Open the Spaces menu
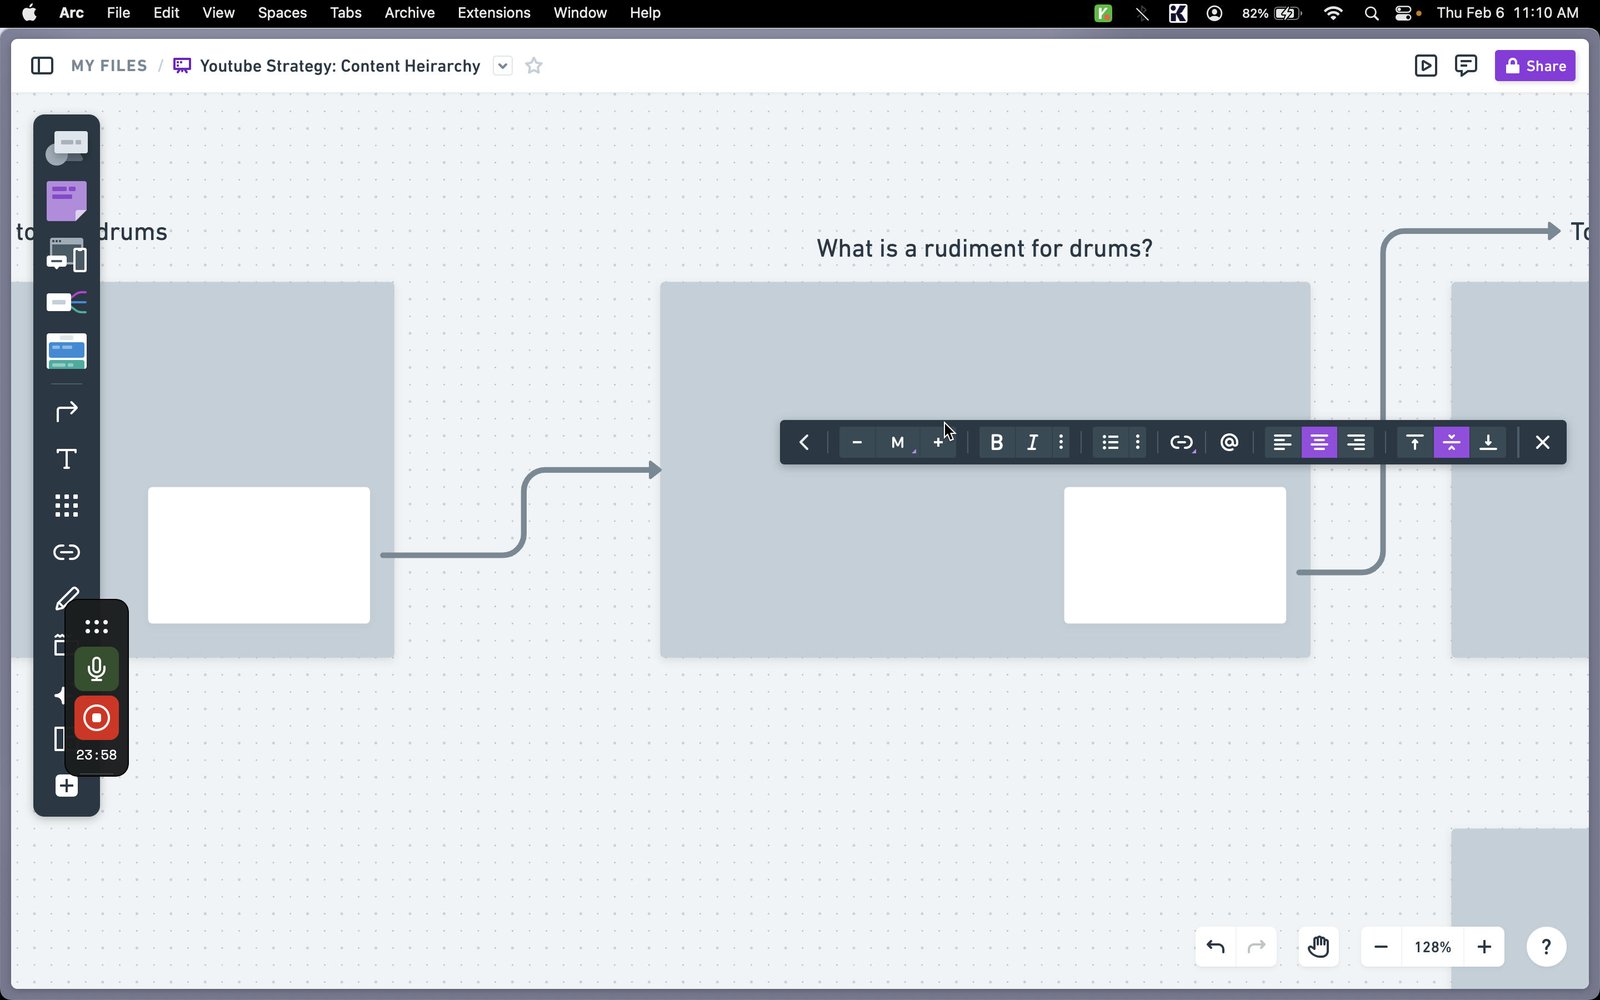The width and height of the screenshot is (1600, 1000). (x=282, y=13)
